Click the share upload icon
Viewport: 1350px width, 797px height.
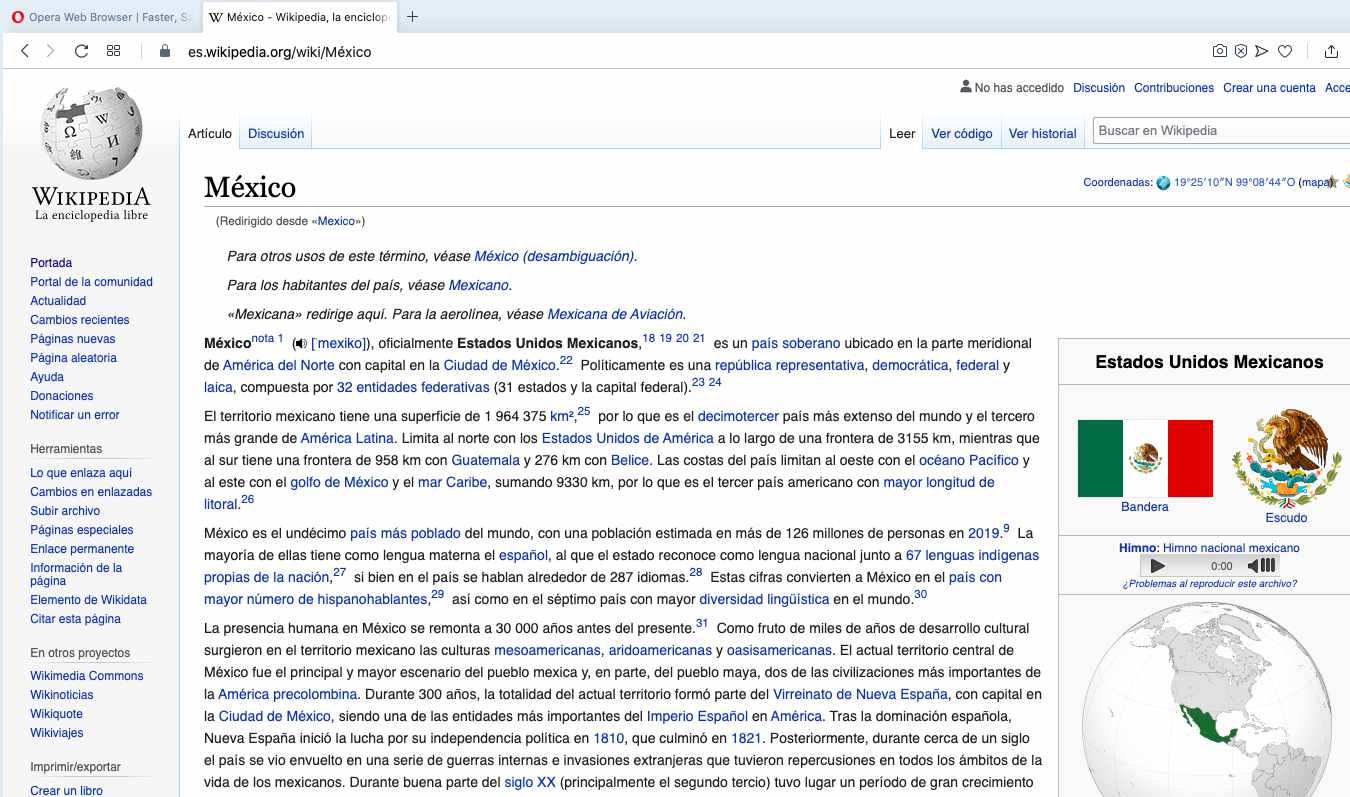[x=1331, y=51]
